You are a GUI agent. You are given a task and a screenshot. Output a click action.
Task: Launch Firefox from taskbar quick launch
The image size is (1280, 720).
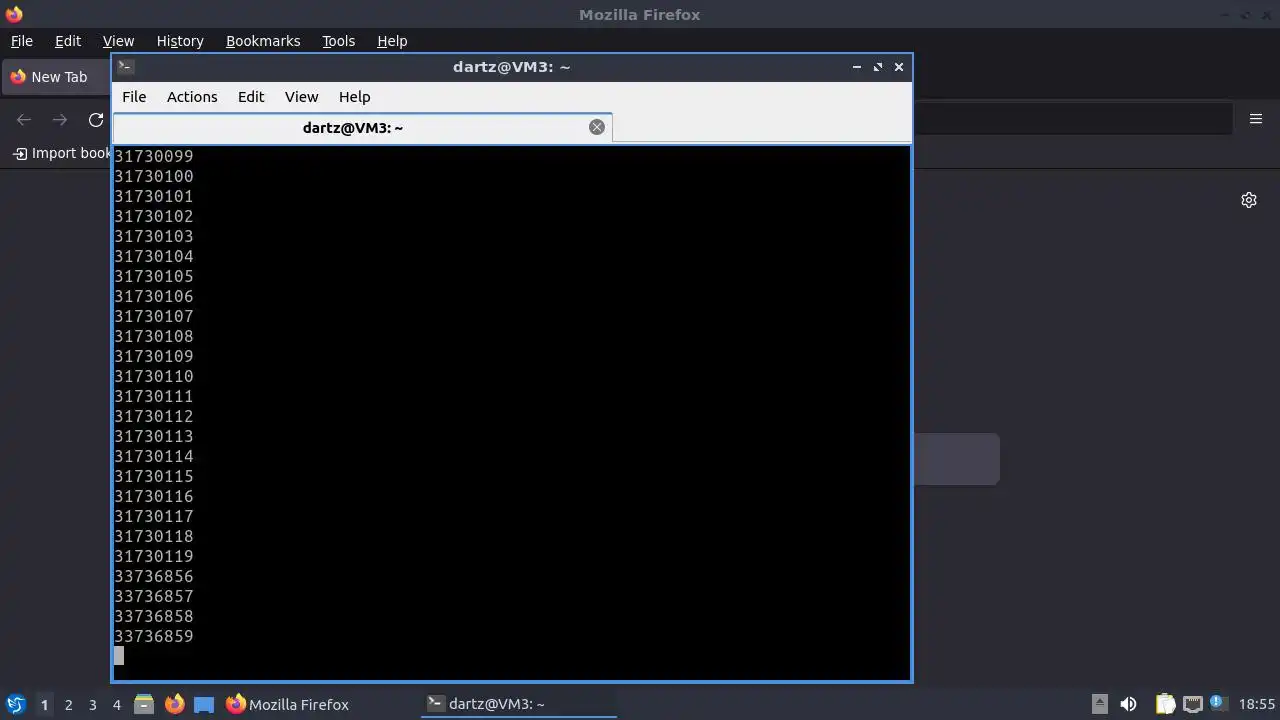174,704
